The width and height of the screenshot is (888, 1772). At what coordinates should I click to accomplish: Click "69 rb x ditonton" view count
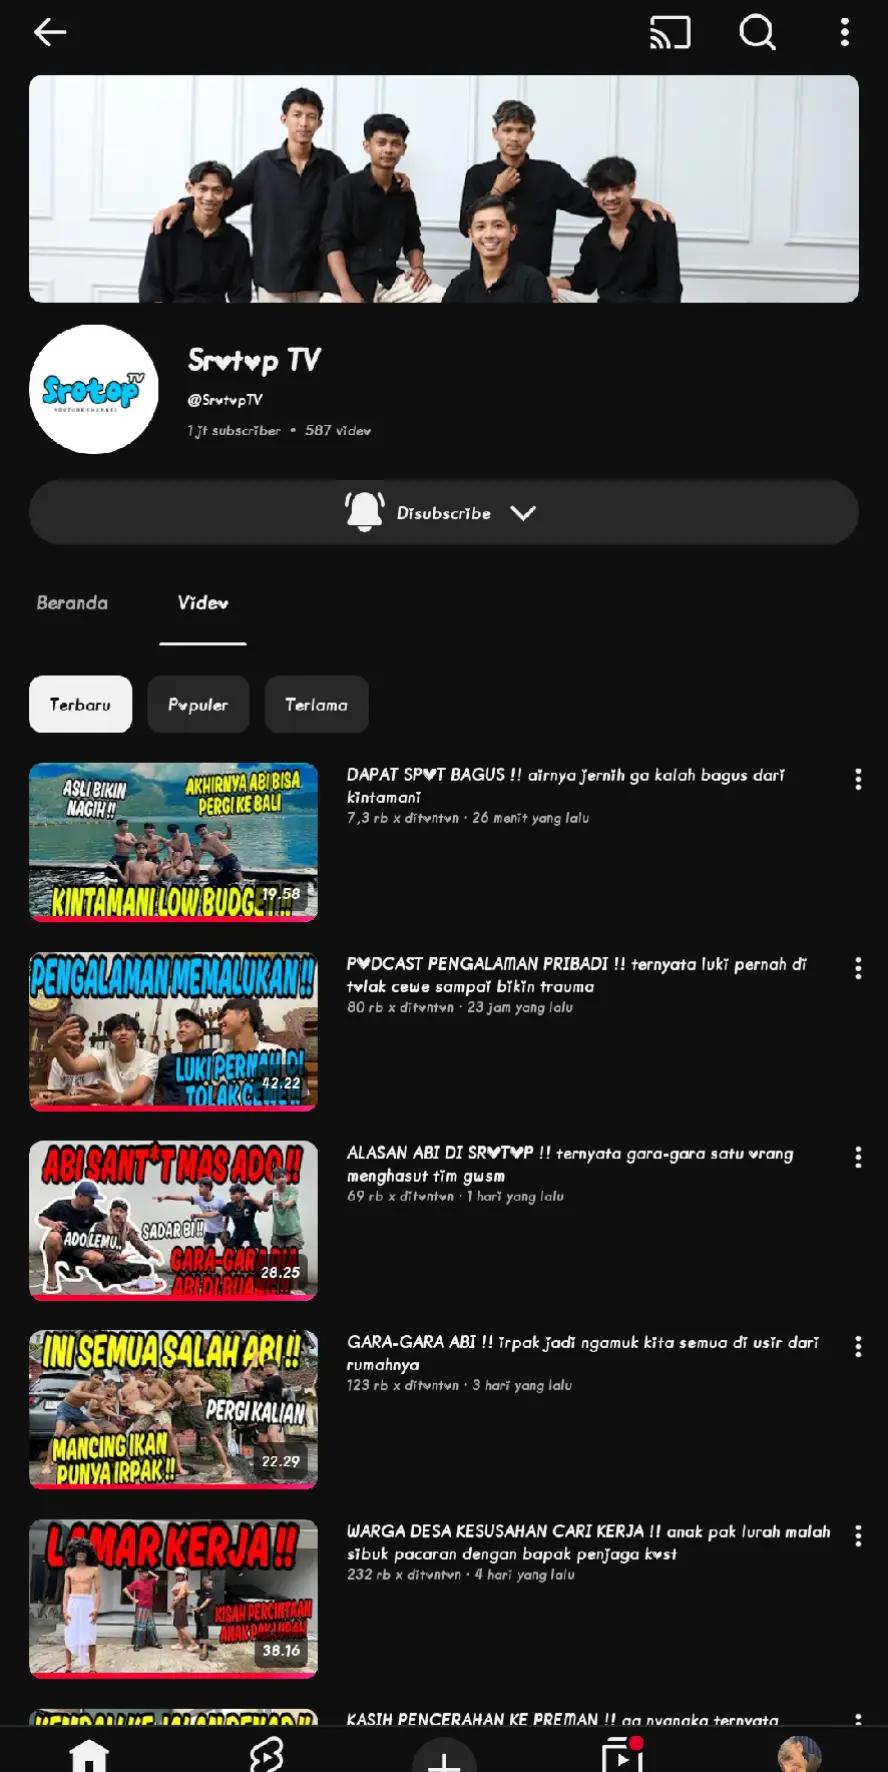pos(400,1196)
